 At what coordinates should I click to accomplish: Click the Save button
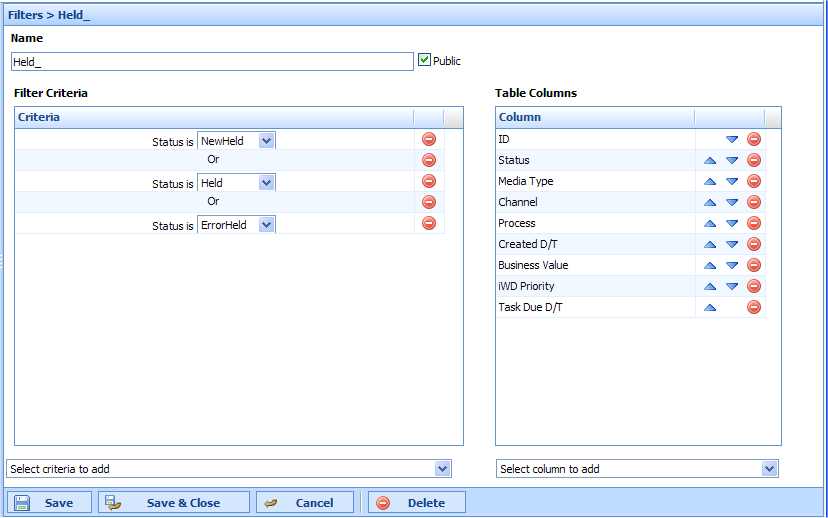coord(49,502)
